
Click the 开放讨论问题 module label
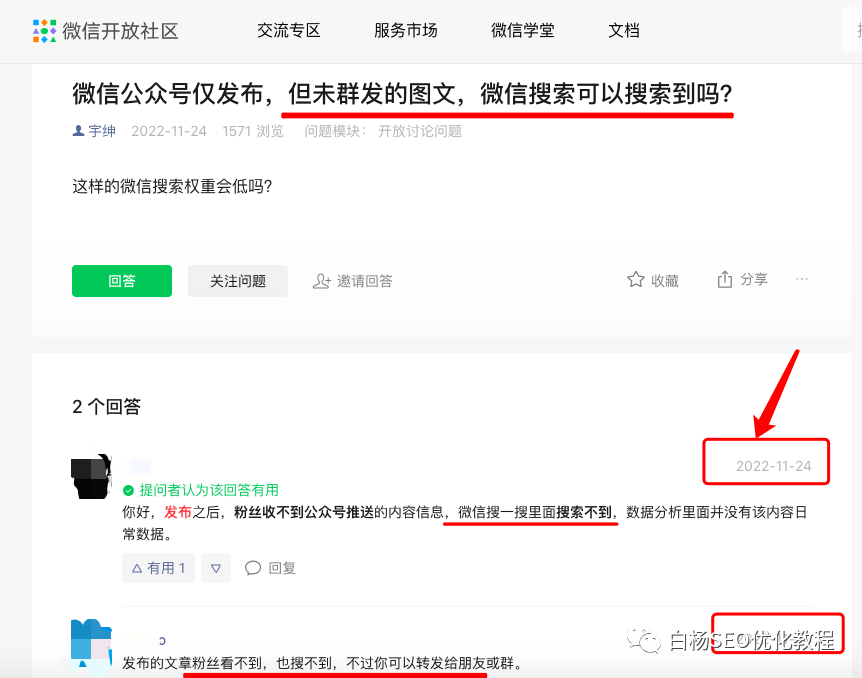click(420, 131)
